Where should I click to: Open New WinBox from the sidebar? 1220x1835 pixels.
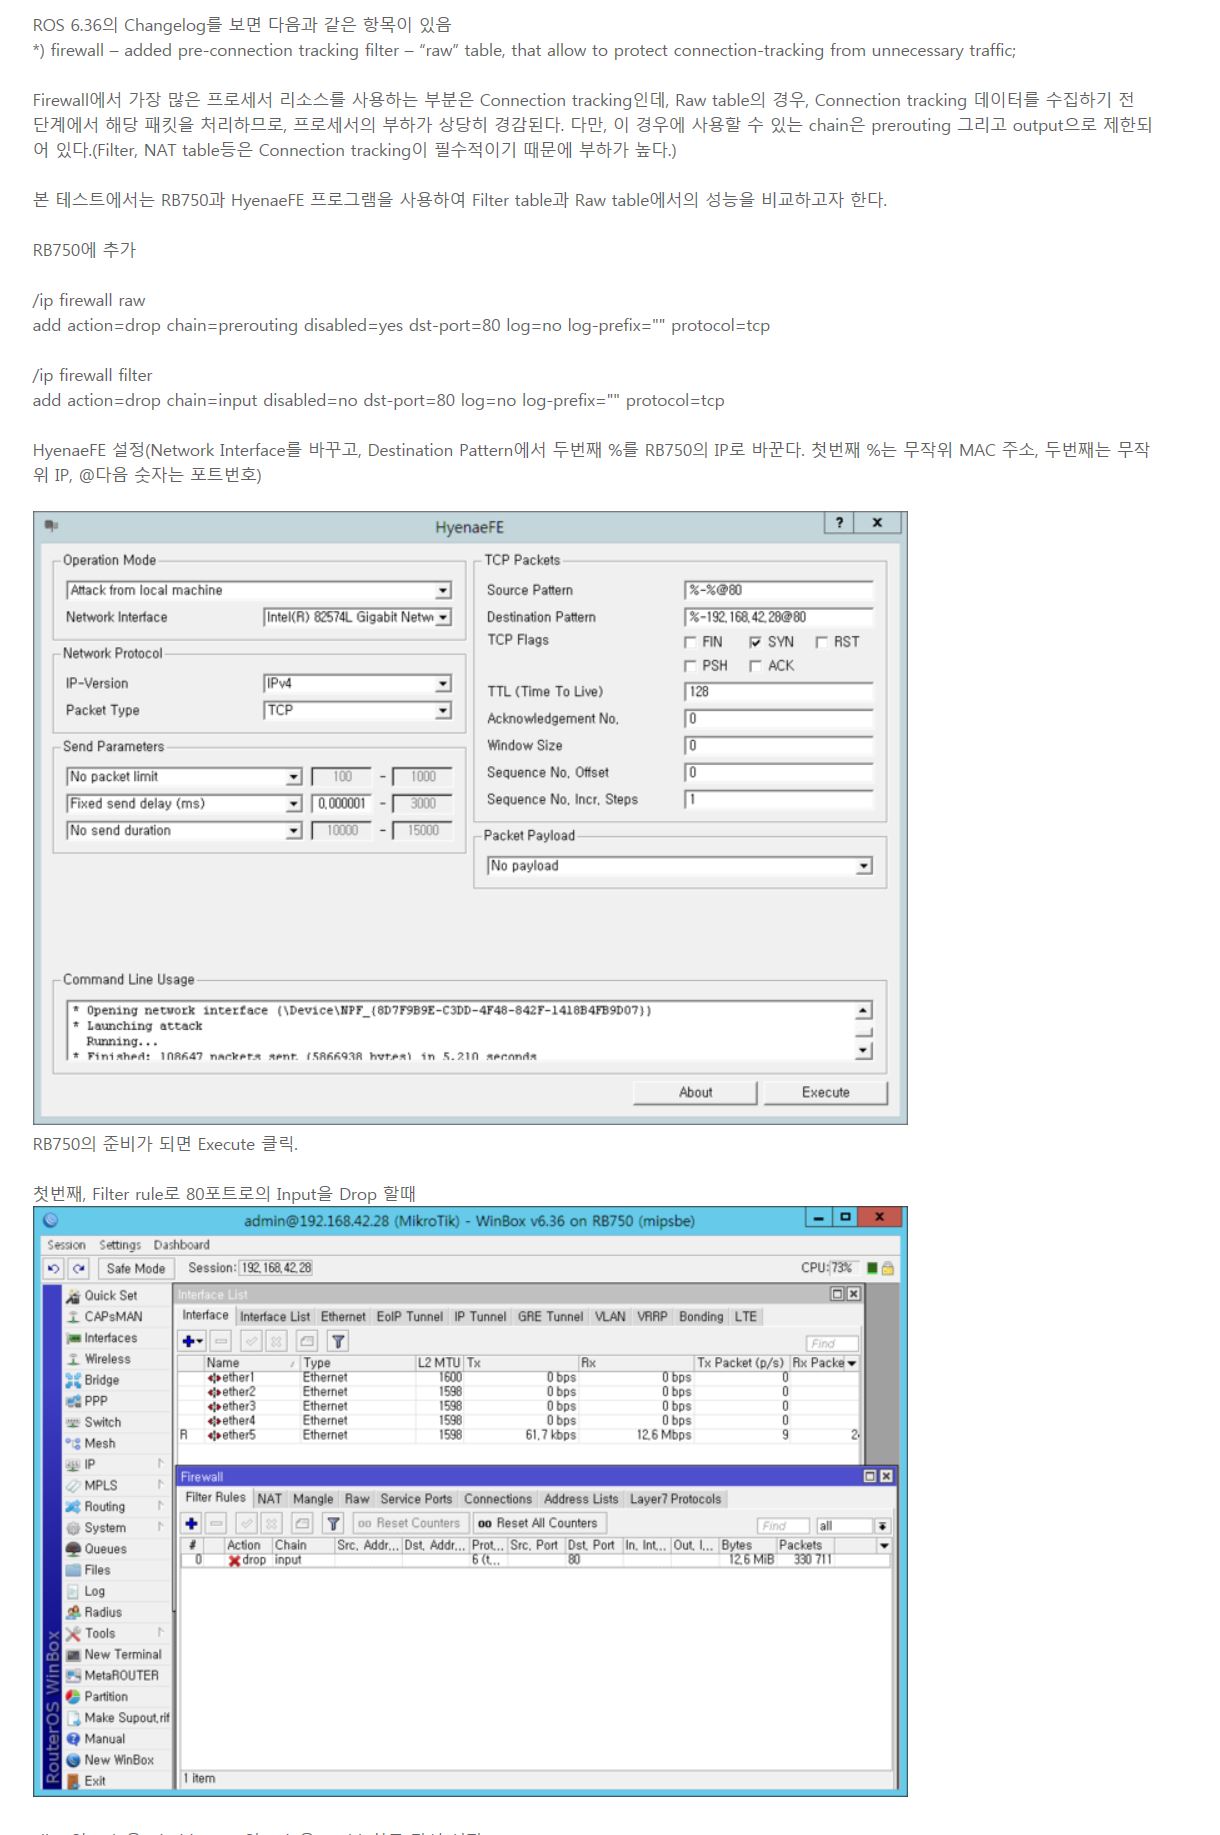pyautogui.click(x=118, y=1760)
